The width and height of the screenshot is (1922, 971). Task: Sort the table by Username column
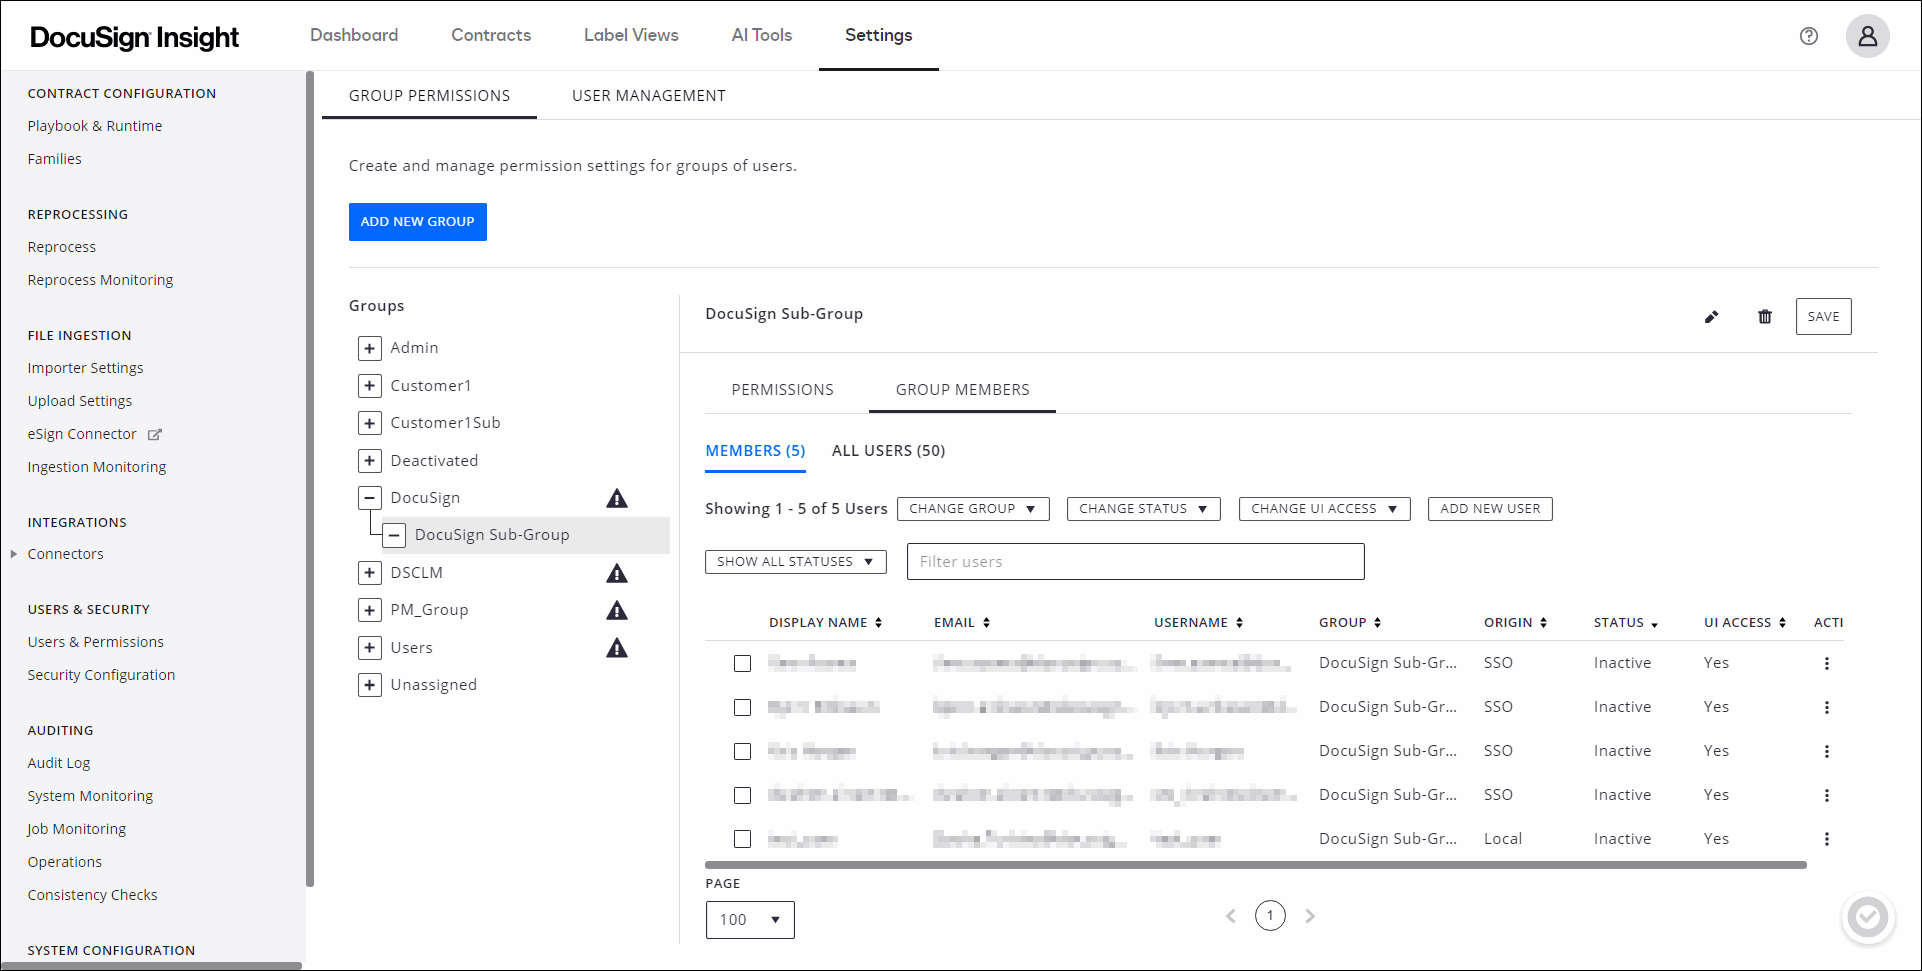pos(1239,622)
